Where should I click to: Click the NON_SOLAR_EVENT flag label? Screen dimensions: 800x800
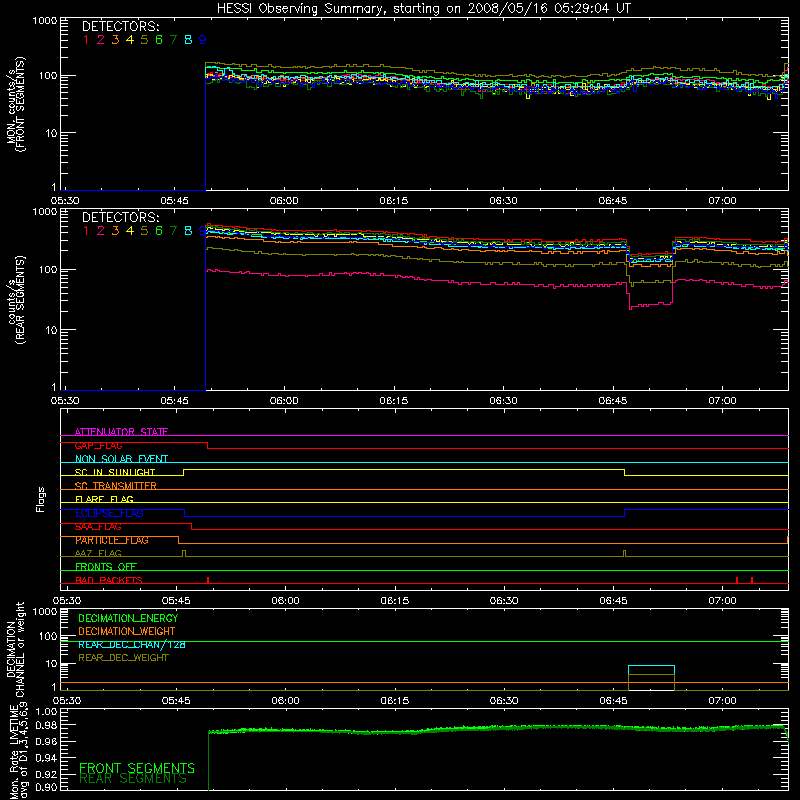[121, 459]
